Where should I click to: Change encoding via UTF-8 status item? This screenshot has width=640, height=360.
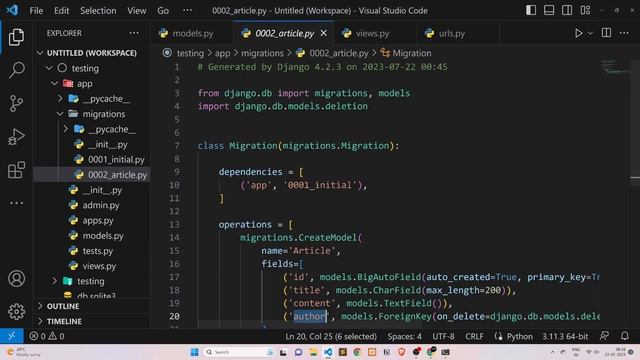point(443,336)
